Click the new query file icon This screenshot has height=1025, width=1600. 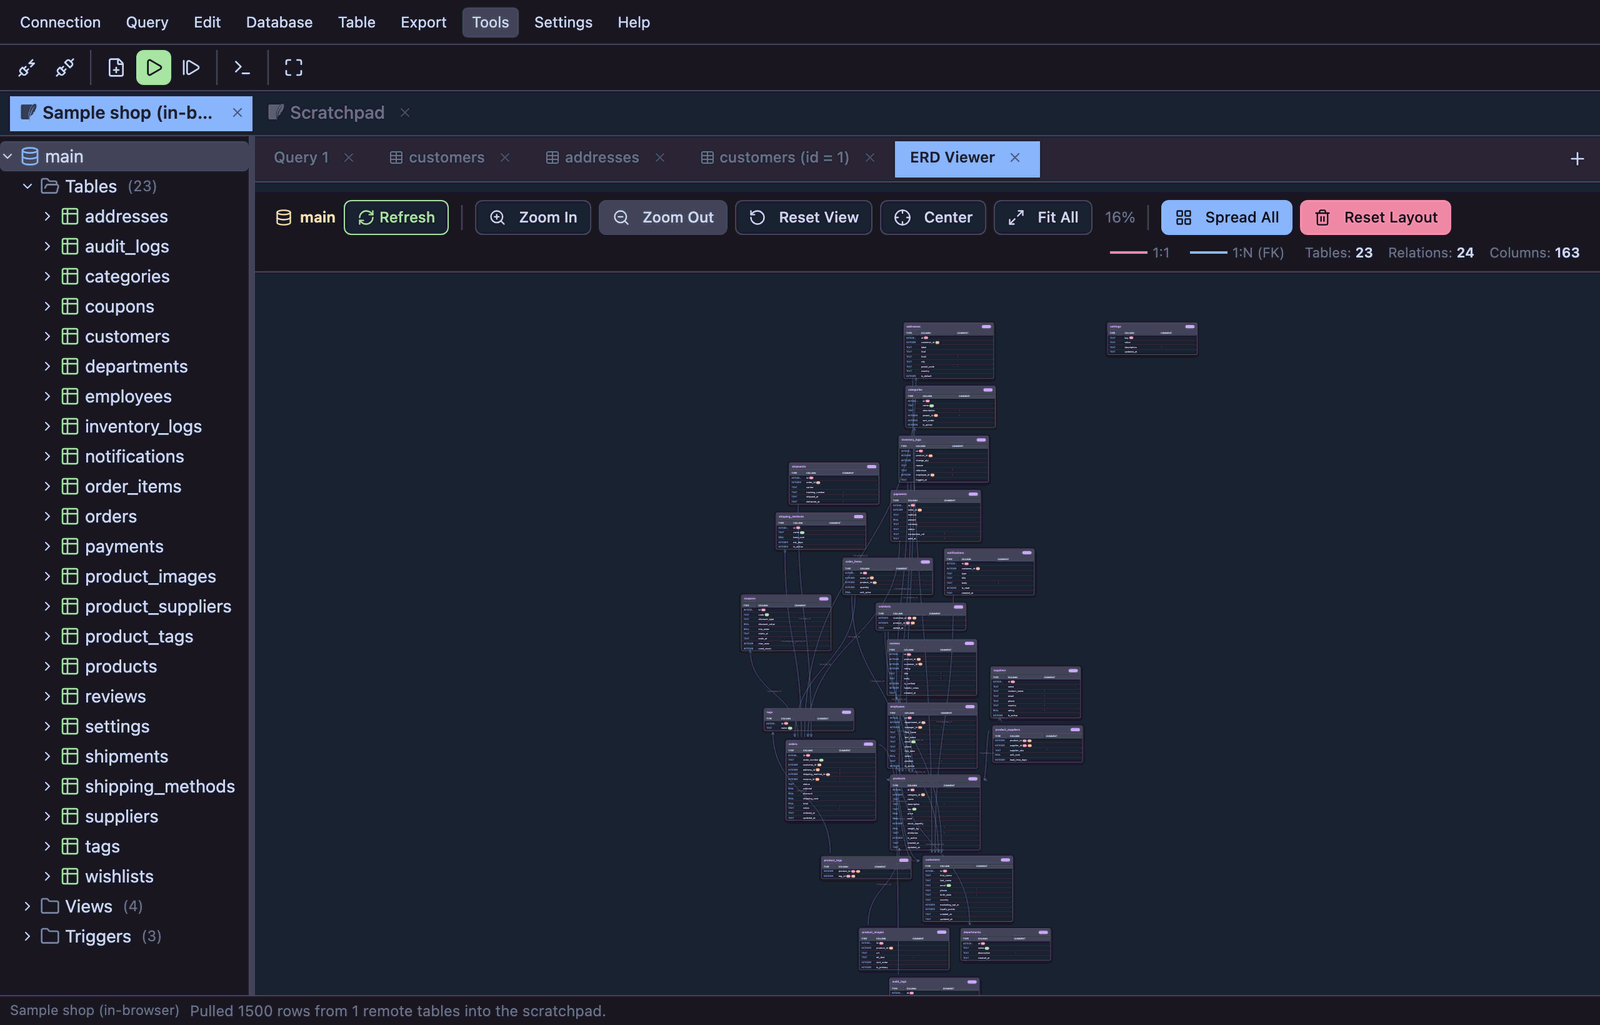tap(116, 68)
